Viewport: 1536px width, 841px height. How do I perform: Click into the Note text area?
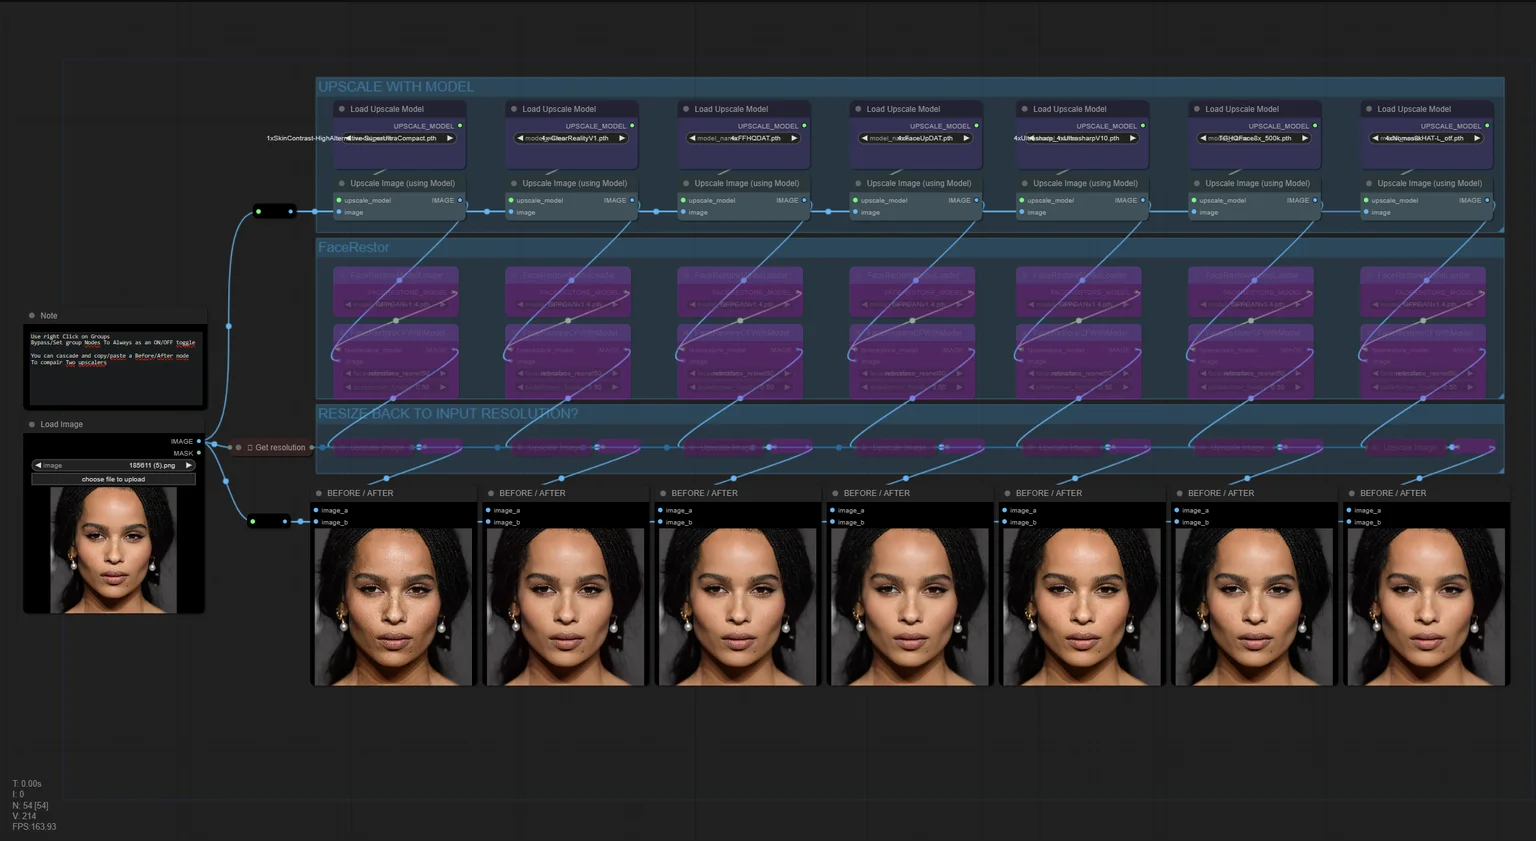point(115,365)
